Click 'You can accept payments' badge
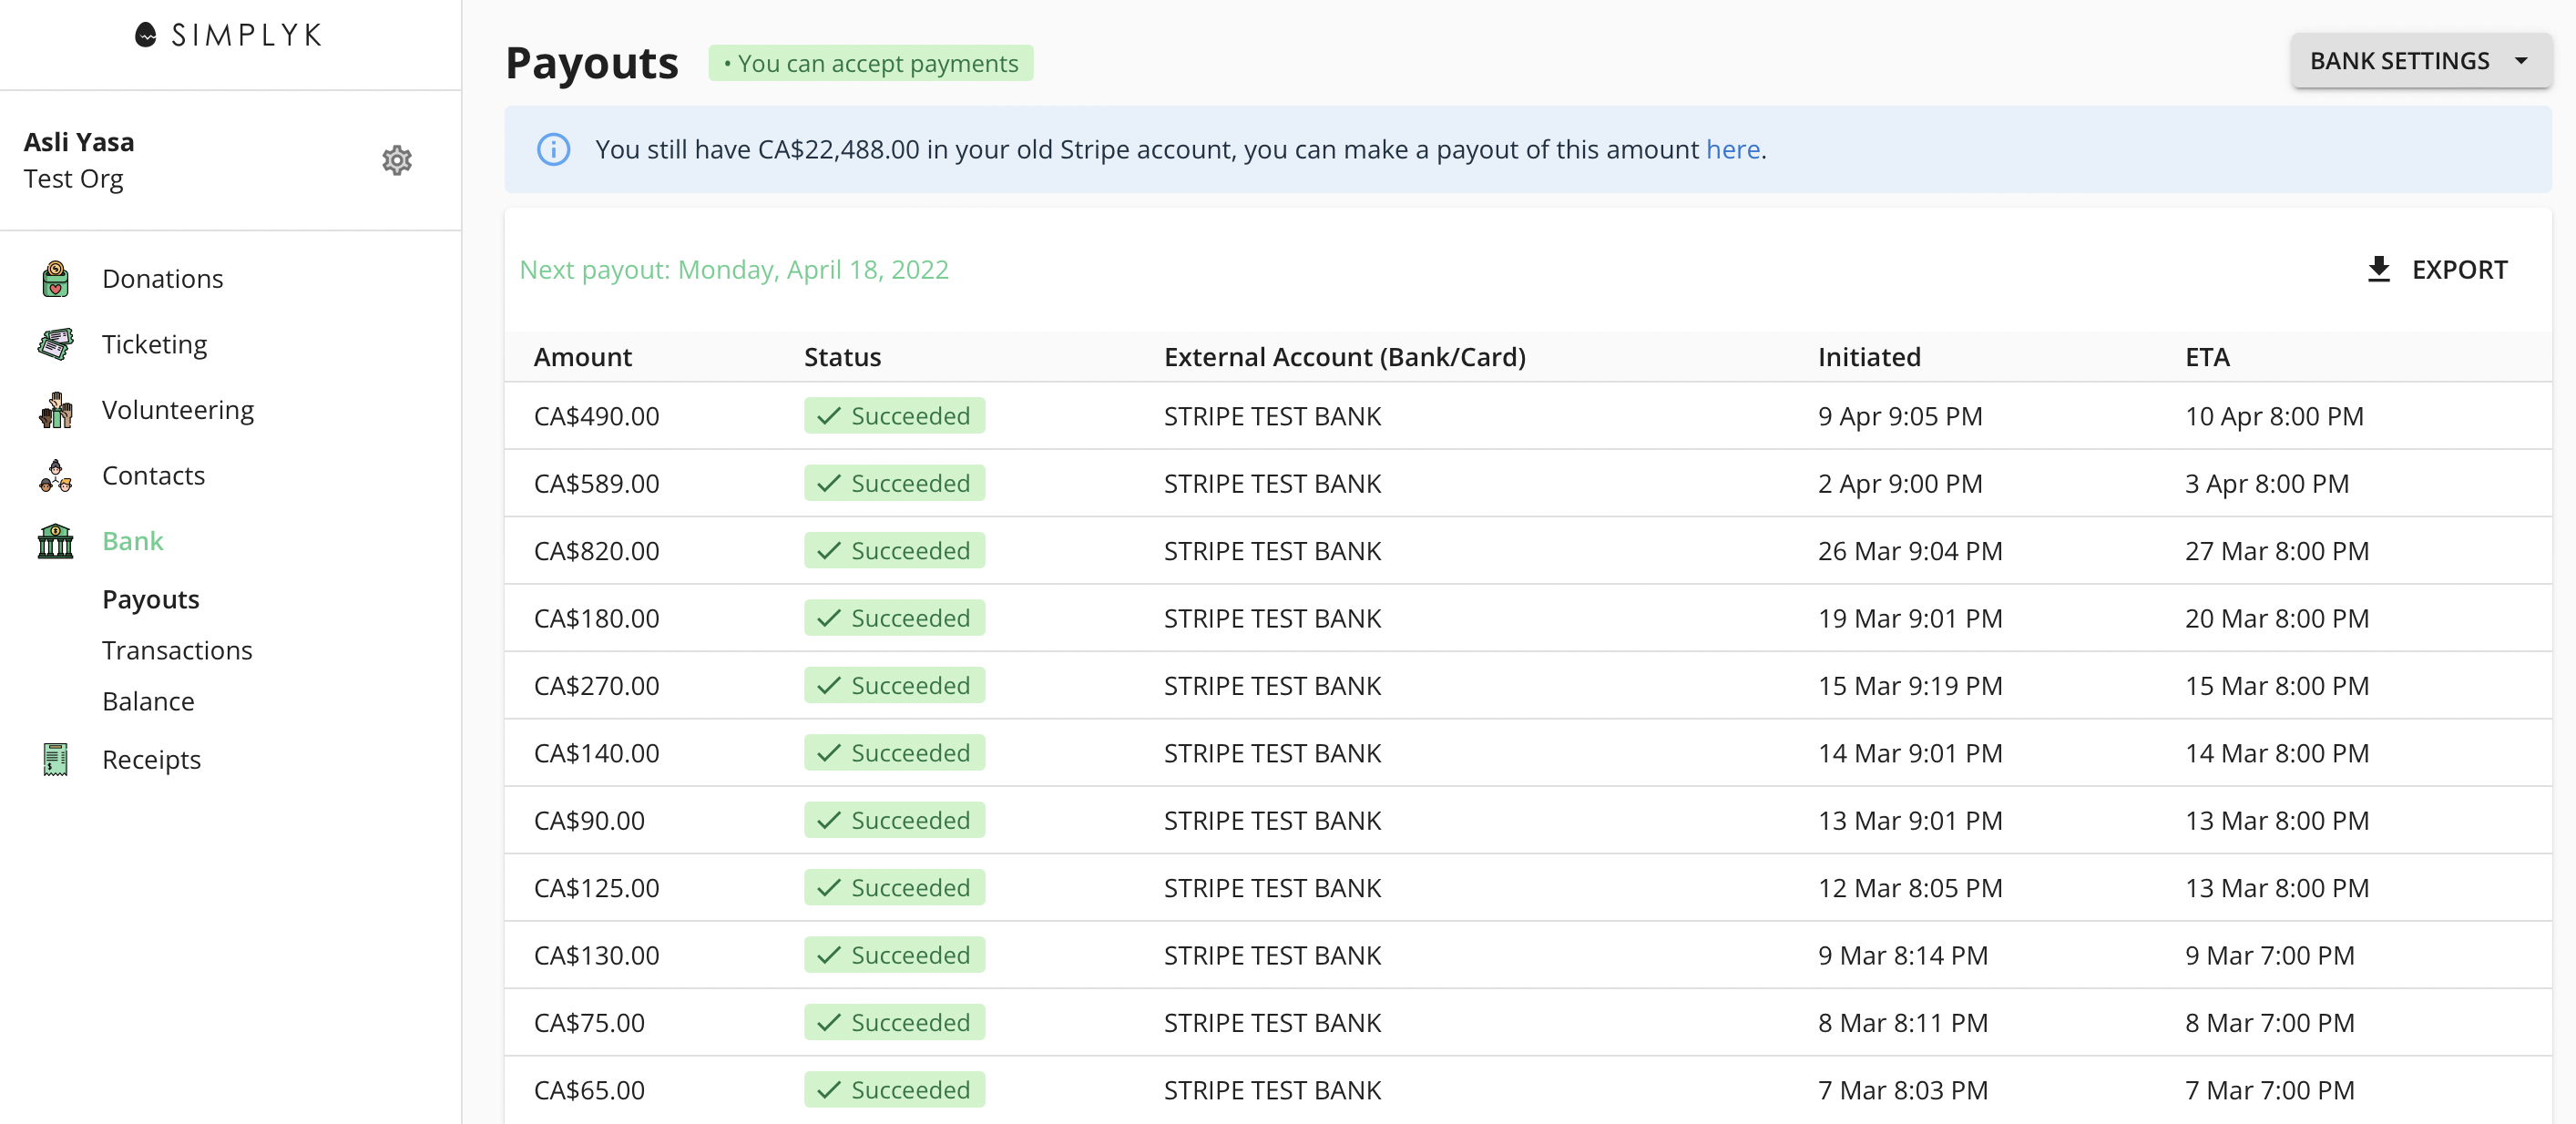2576x1124 pixels. click(x=871, y=63)
